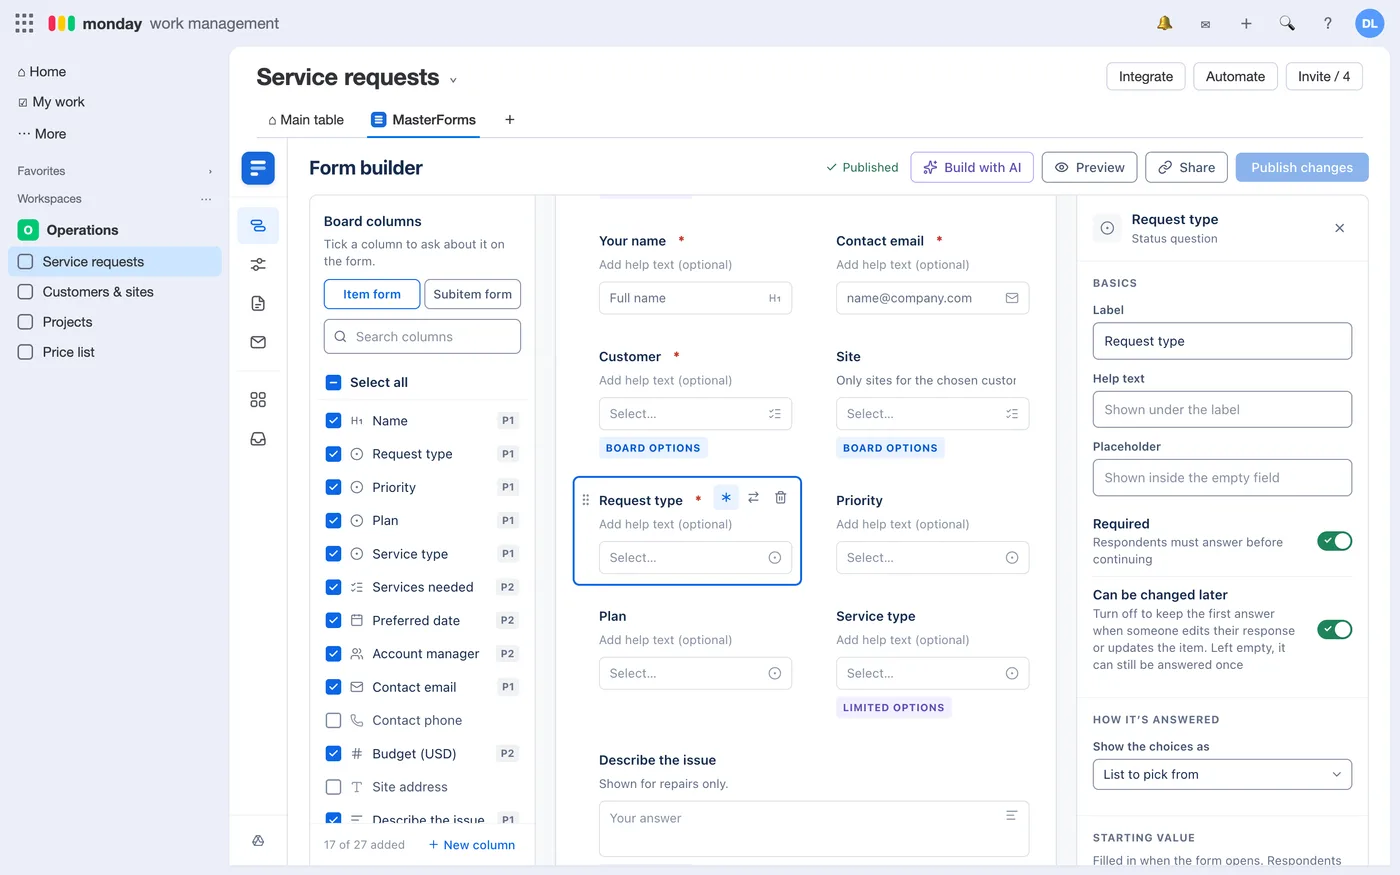Viewport: 1400px width, 875px height.
Task: Click the swap arrows on Request type
Action: tap(754, 498)
